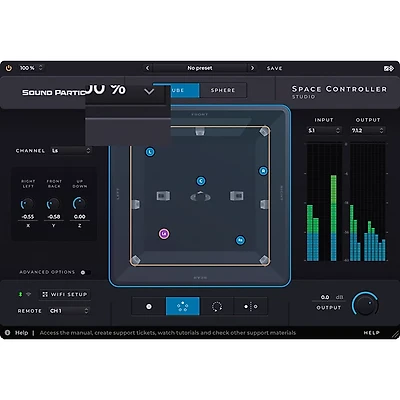
Task: Go to the next preset arrow
Action: [x=252, y=68]
